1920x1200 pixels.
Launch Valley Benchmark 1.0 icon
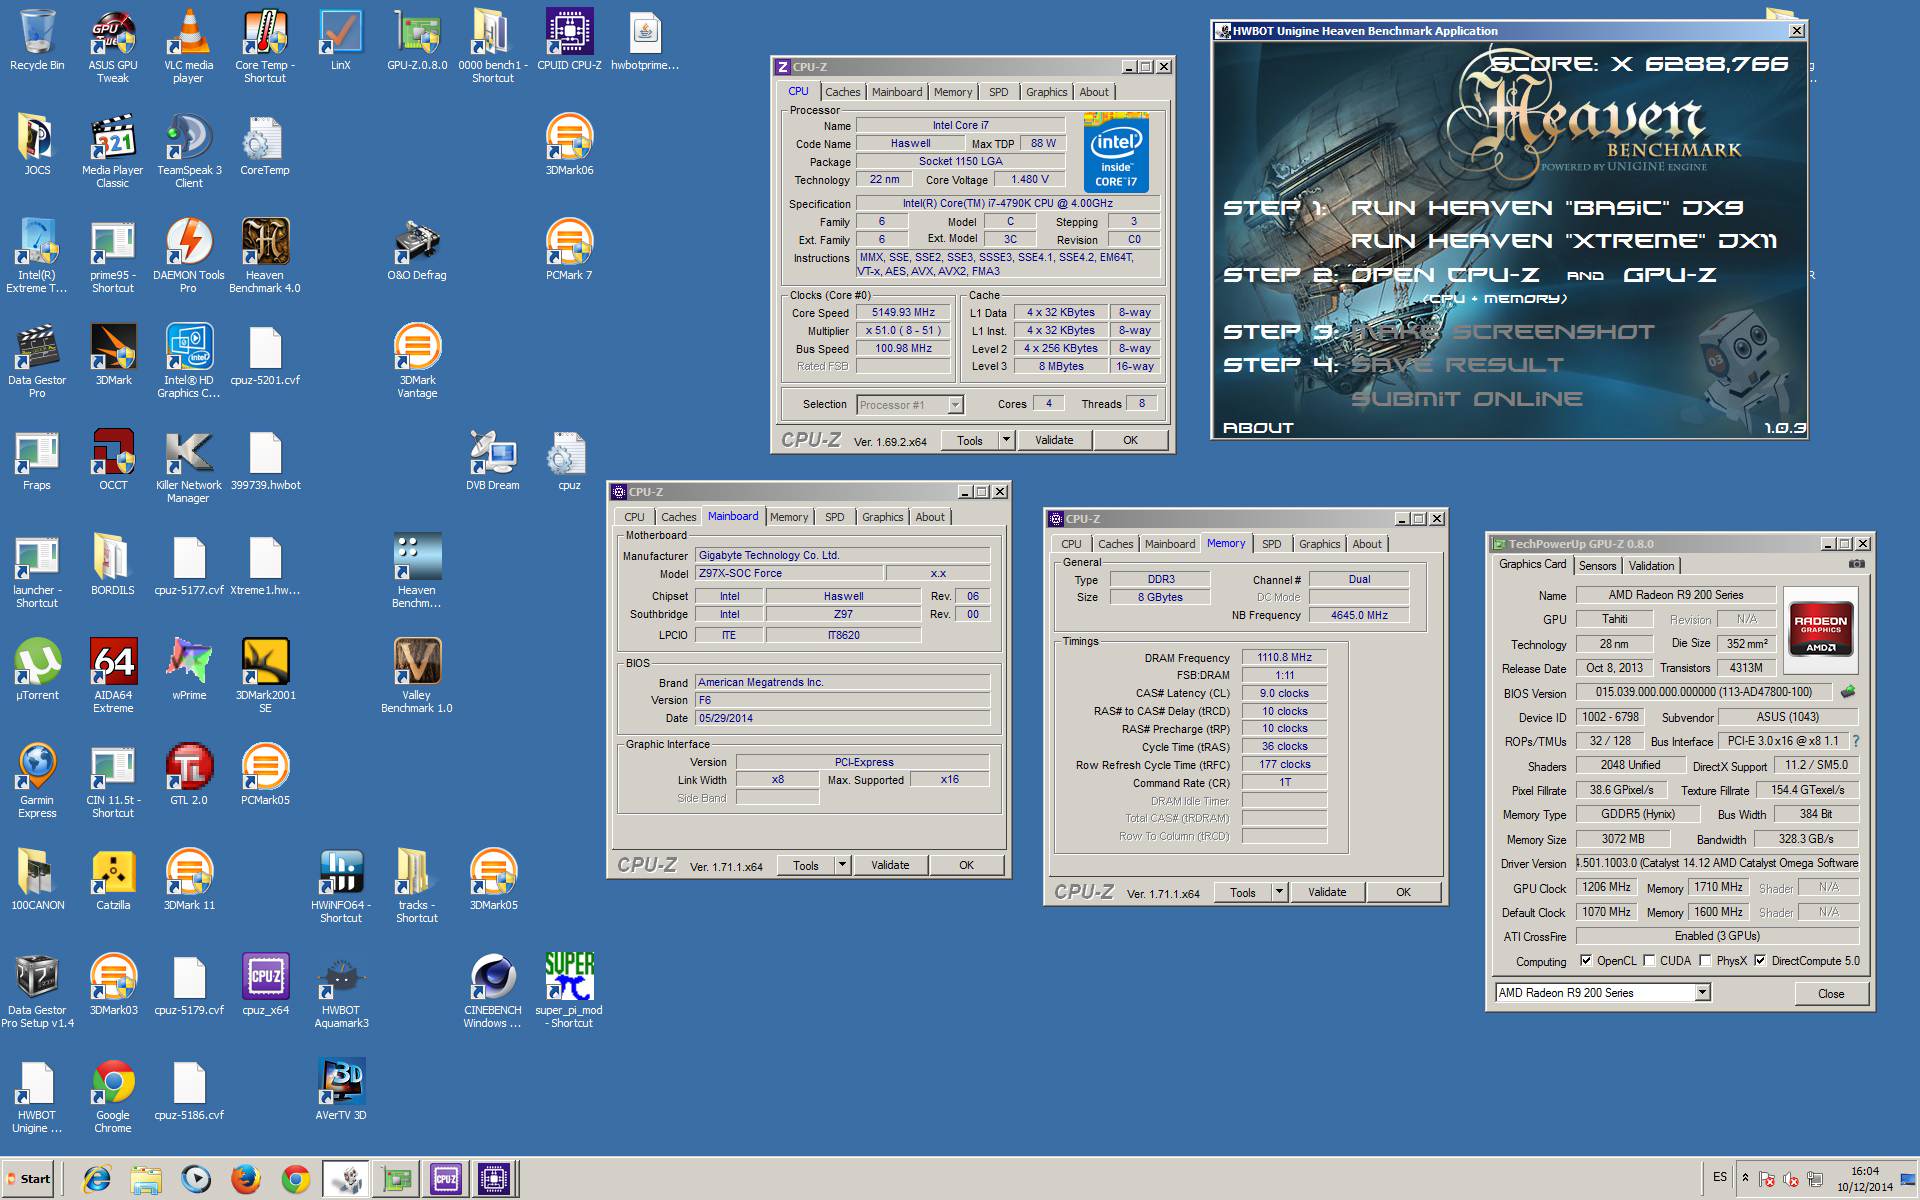click(x=417, y=675)
